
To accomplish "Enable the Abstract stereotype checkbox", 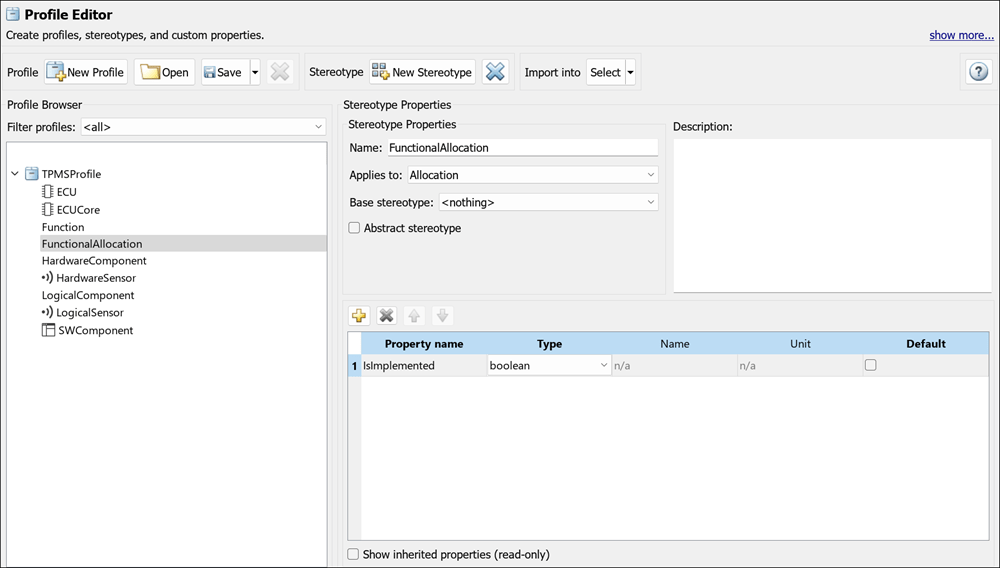I will tap(354, 228).
